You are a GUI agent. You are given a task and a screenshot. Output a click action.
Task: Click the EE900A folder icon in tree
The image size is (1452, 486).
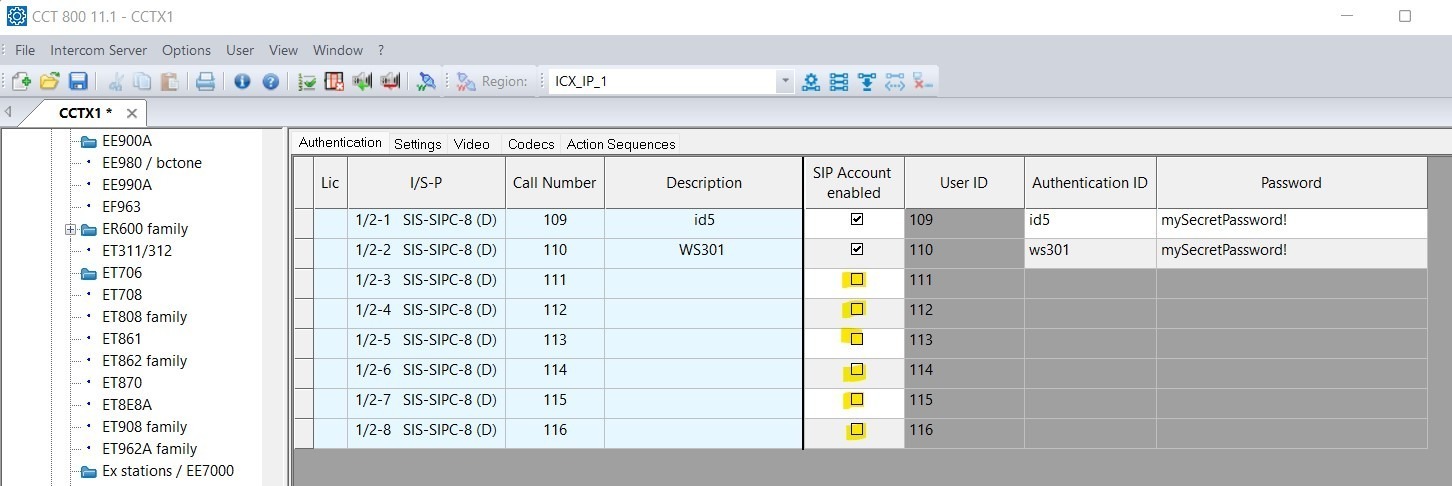click(x=88, y=141)
